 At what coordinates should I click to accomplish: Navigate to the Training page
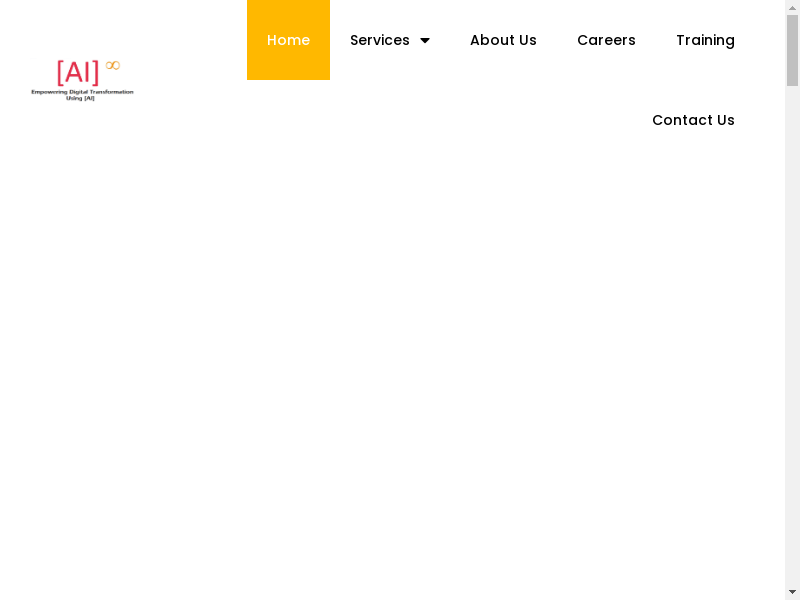coord(705,40)
